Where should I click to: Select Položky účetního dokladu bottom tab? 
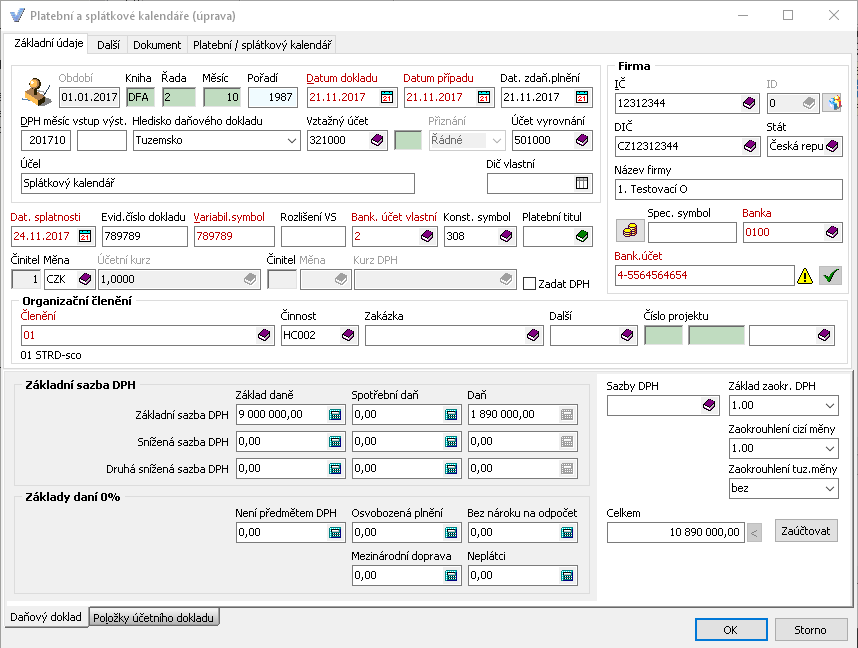point(153,618)
